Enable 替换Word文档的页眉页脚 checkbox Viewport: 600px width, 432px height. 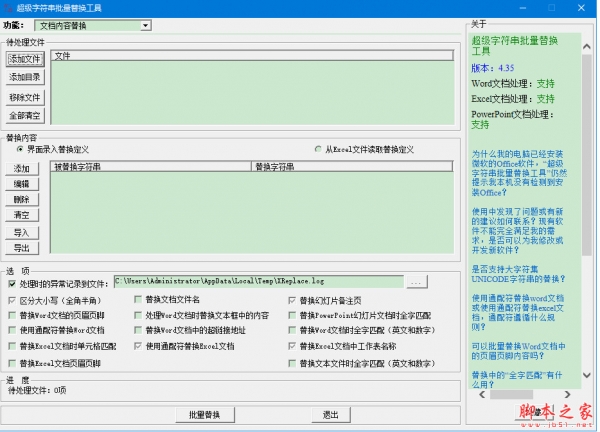click(12, 316)
